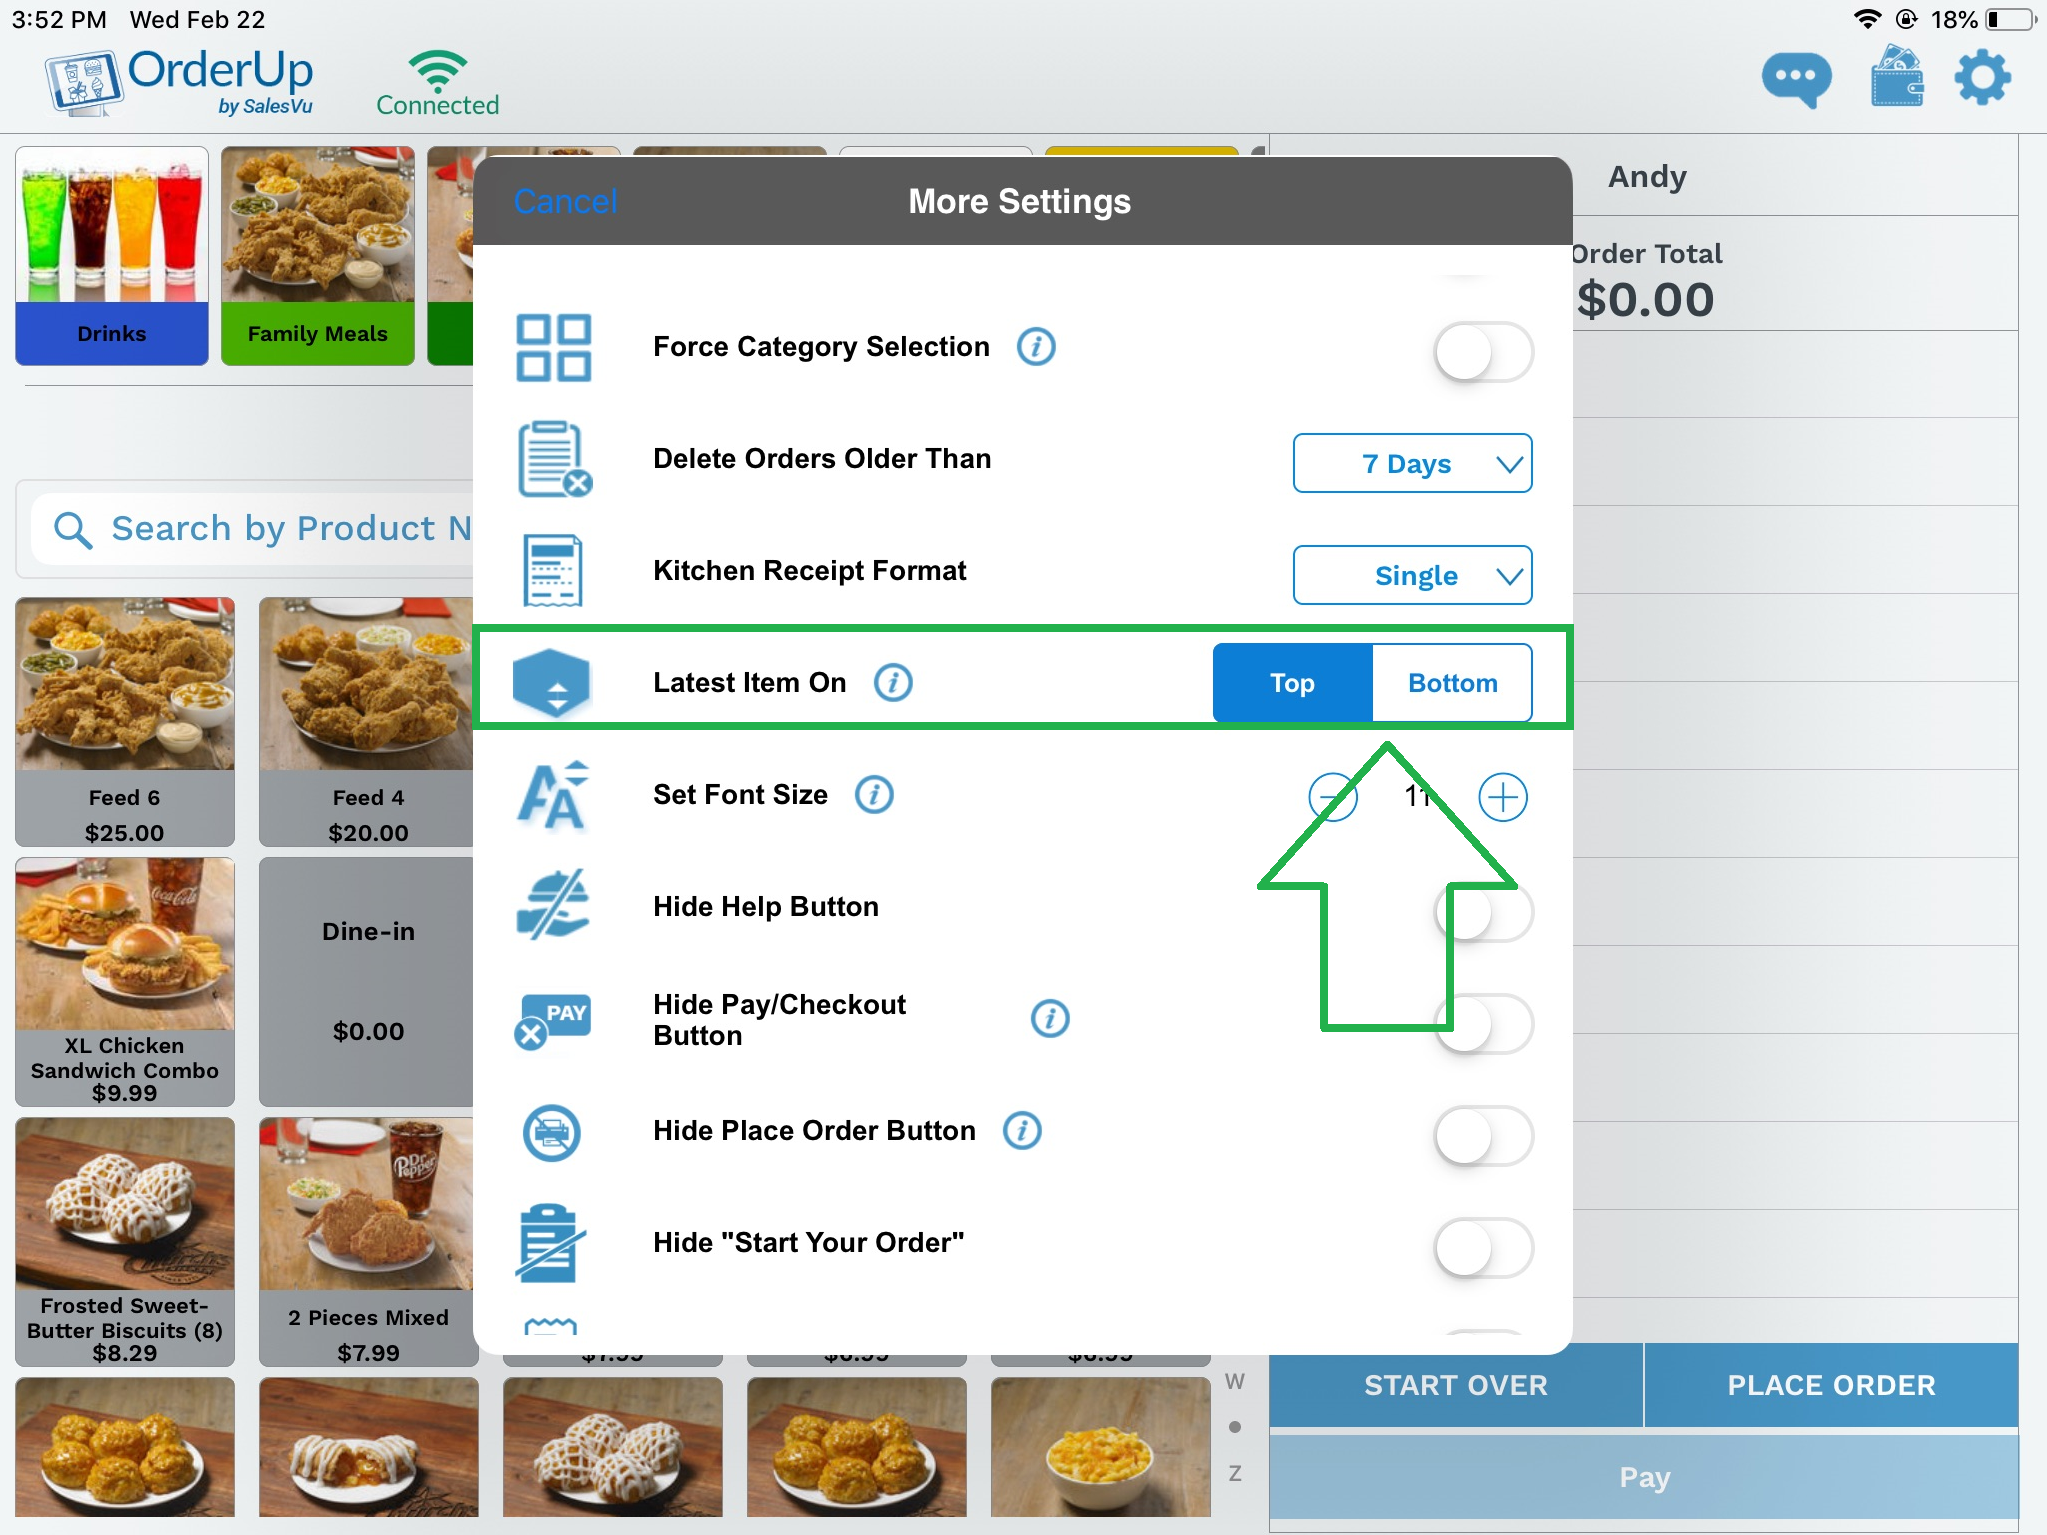Select the Drinks category tab
Screen dimensions: 2047x1535
click(x=110, y=250)
